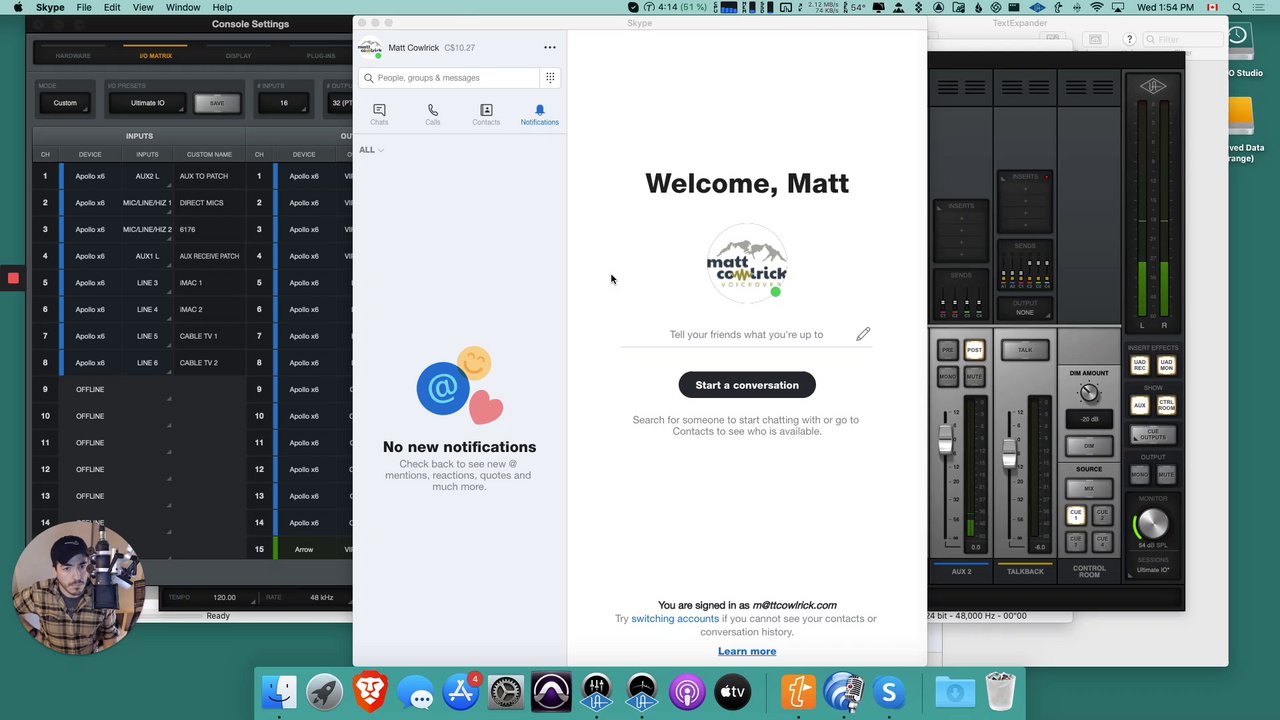Open the # Inputs dropdown showing 16
Image resolution: width=1280 pixels, height=720 pixels.
pyautogui.click(x=284, y=103)
